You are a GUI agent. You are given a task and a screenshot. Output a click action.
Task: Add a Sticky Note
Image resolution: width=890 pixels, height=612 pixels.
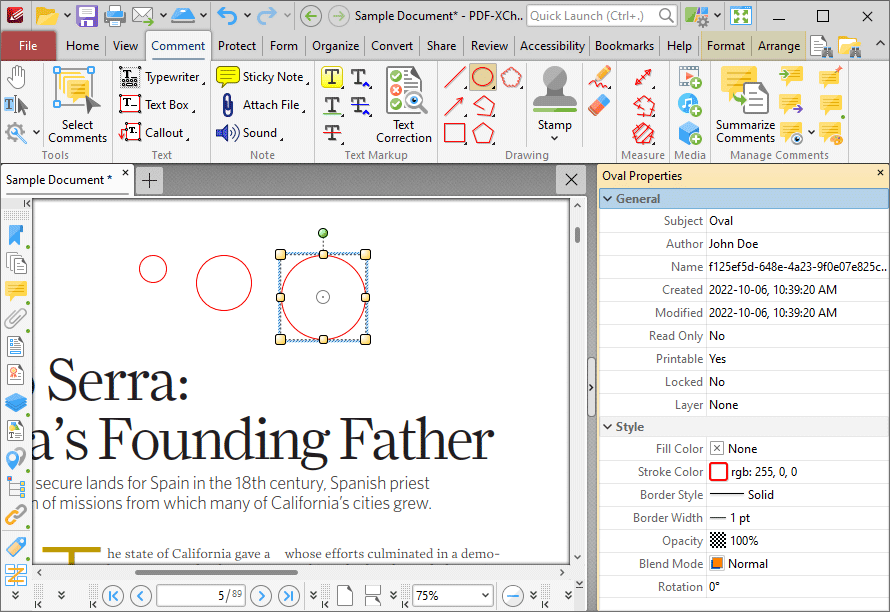(262, 77)
